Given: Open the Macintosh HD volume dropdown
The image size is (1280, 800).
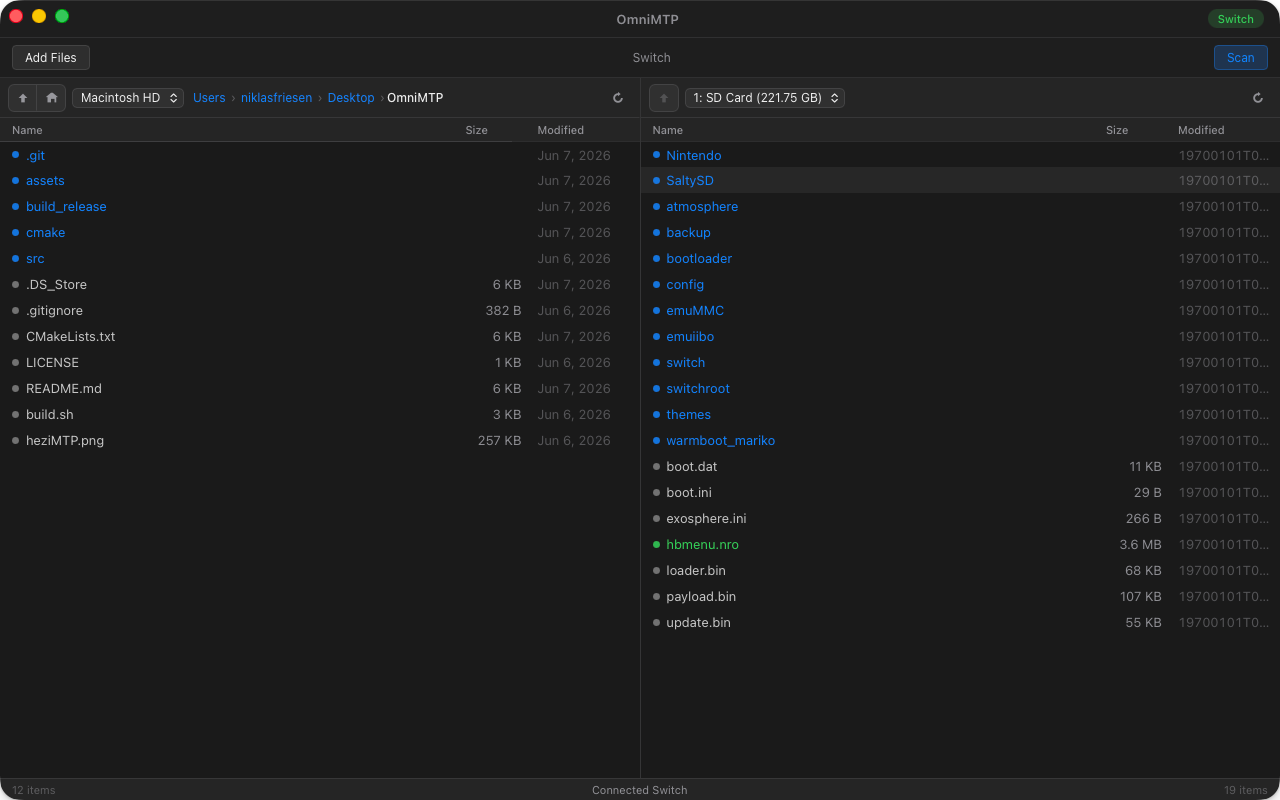Looking at the screenshot, I should point(128,98).
